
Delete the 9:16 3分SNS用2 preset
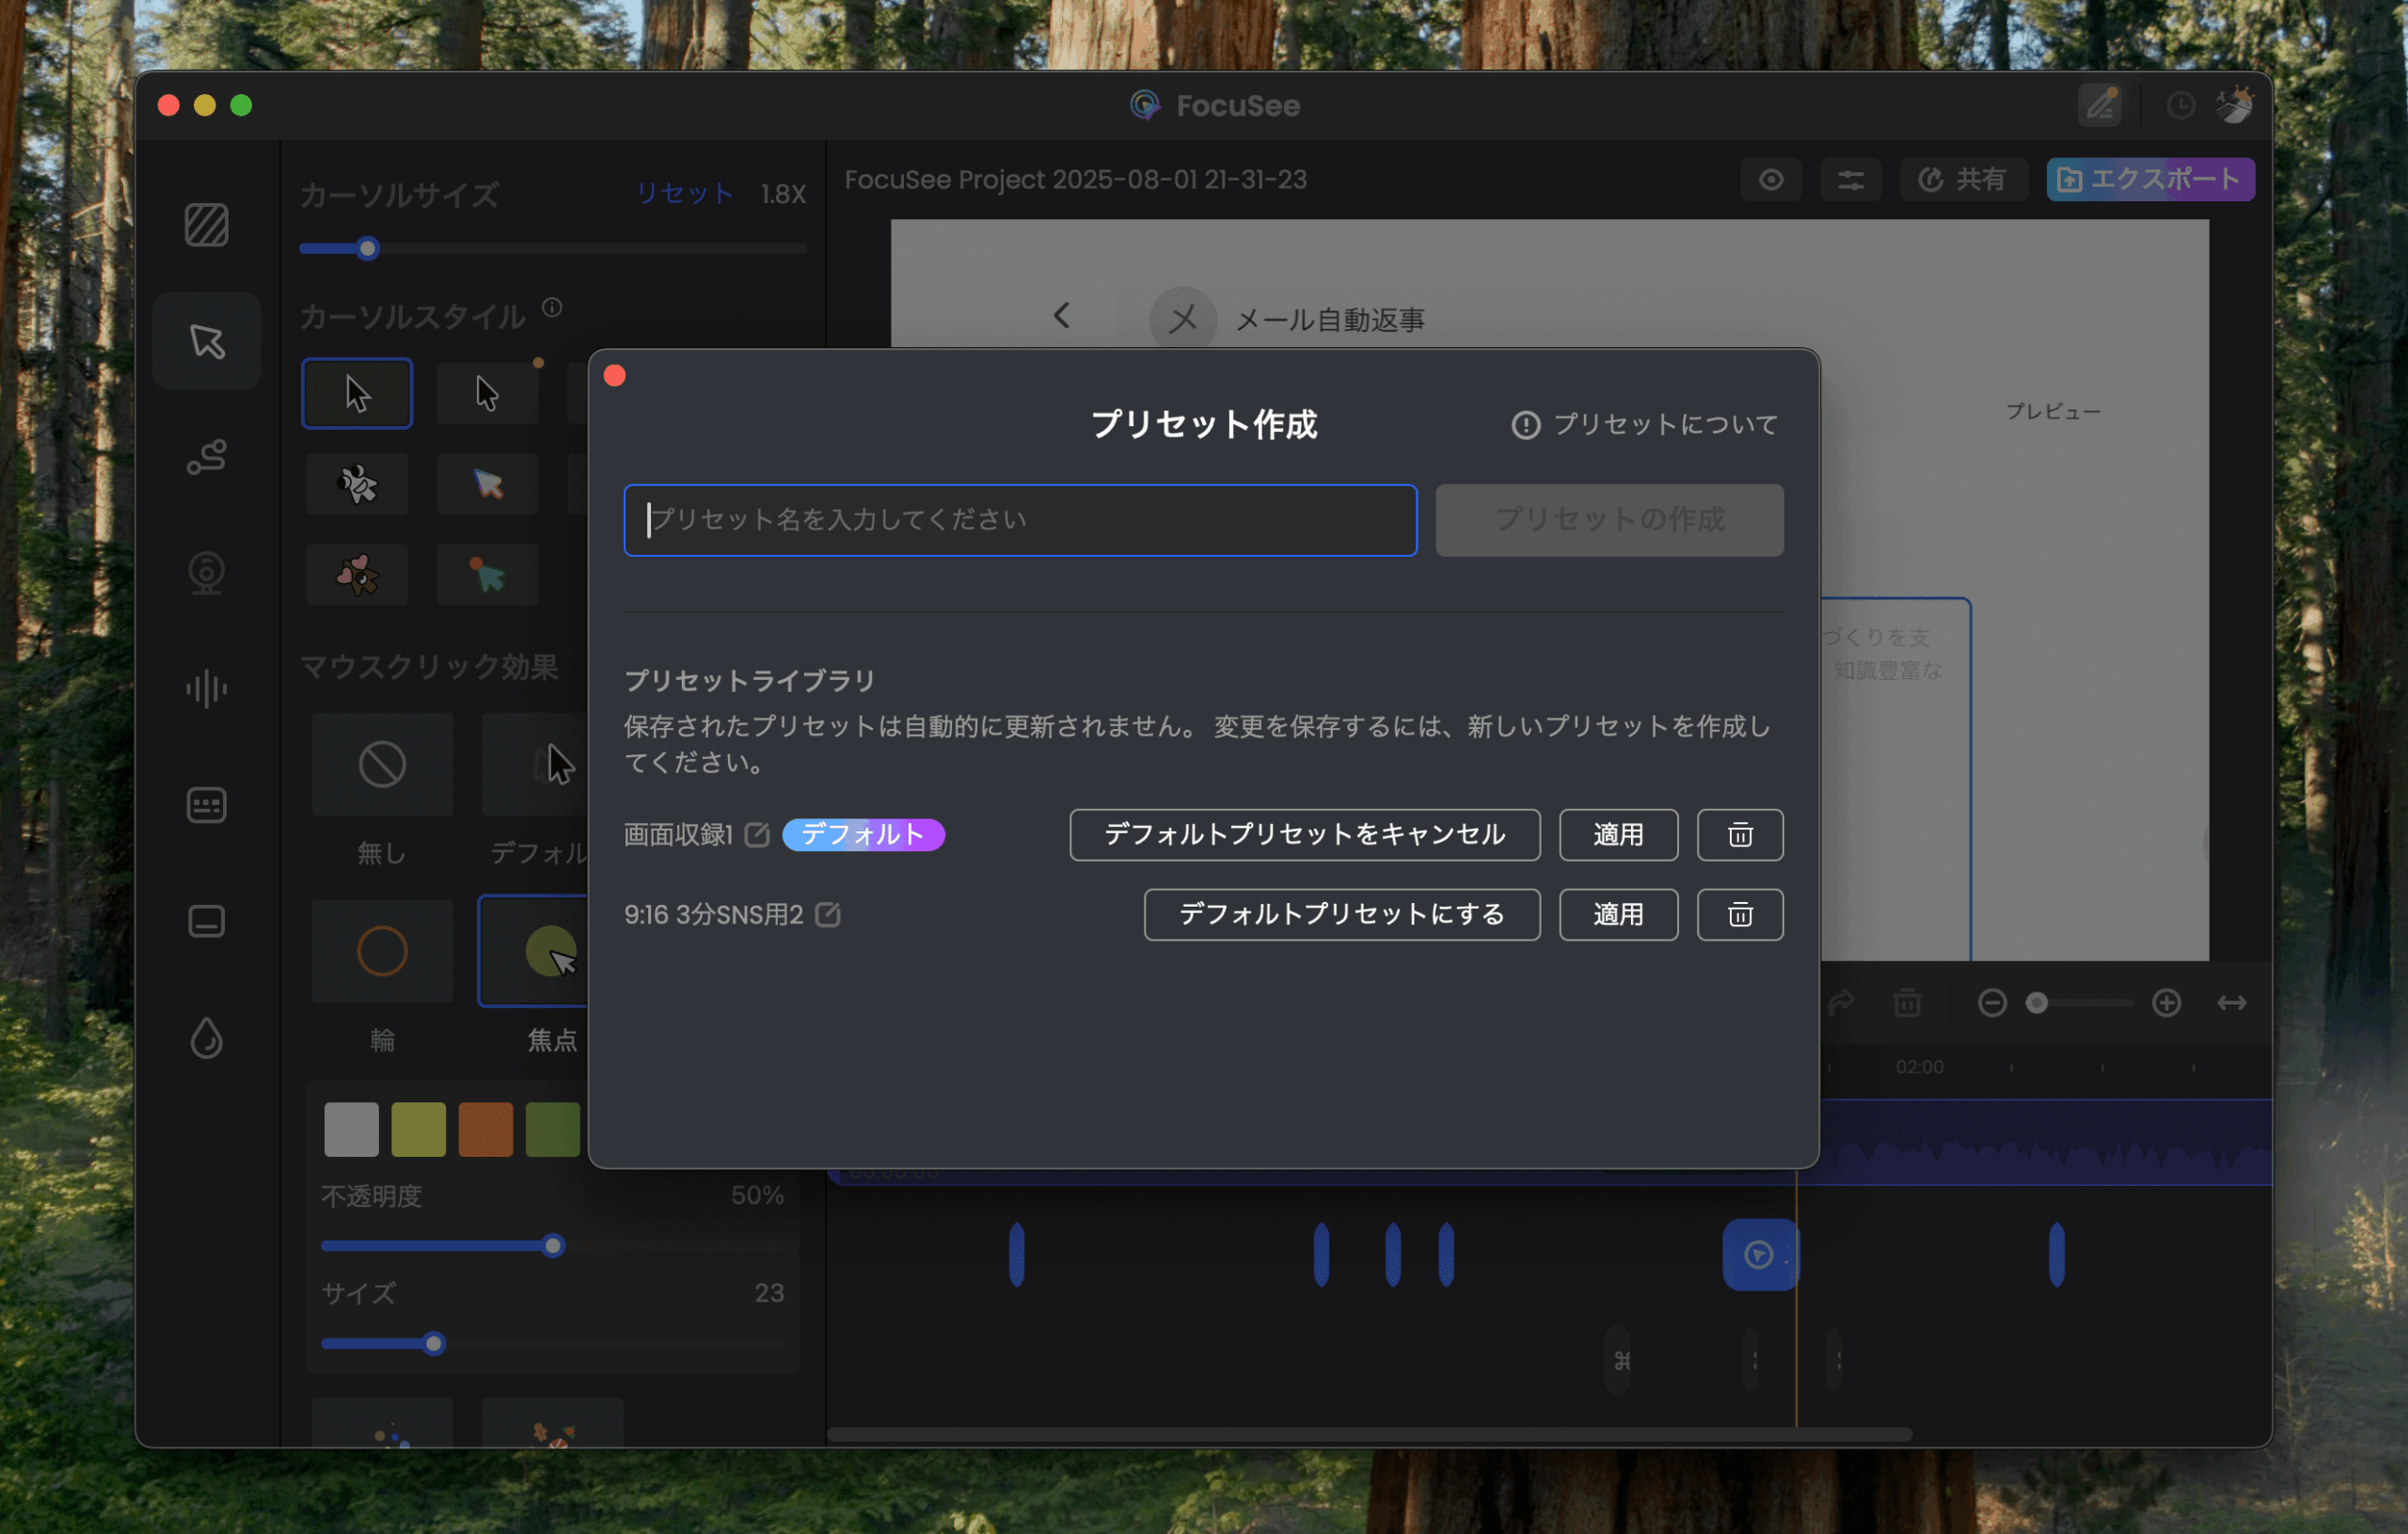point(1739,914)
